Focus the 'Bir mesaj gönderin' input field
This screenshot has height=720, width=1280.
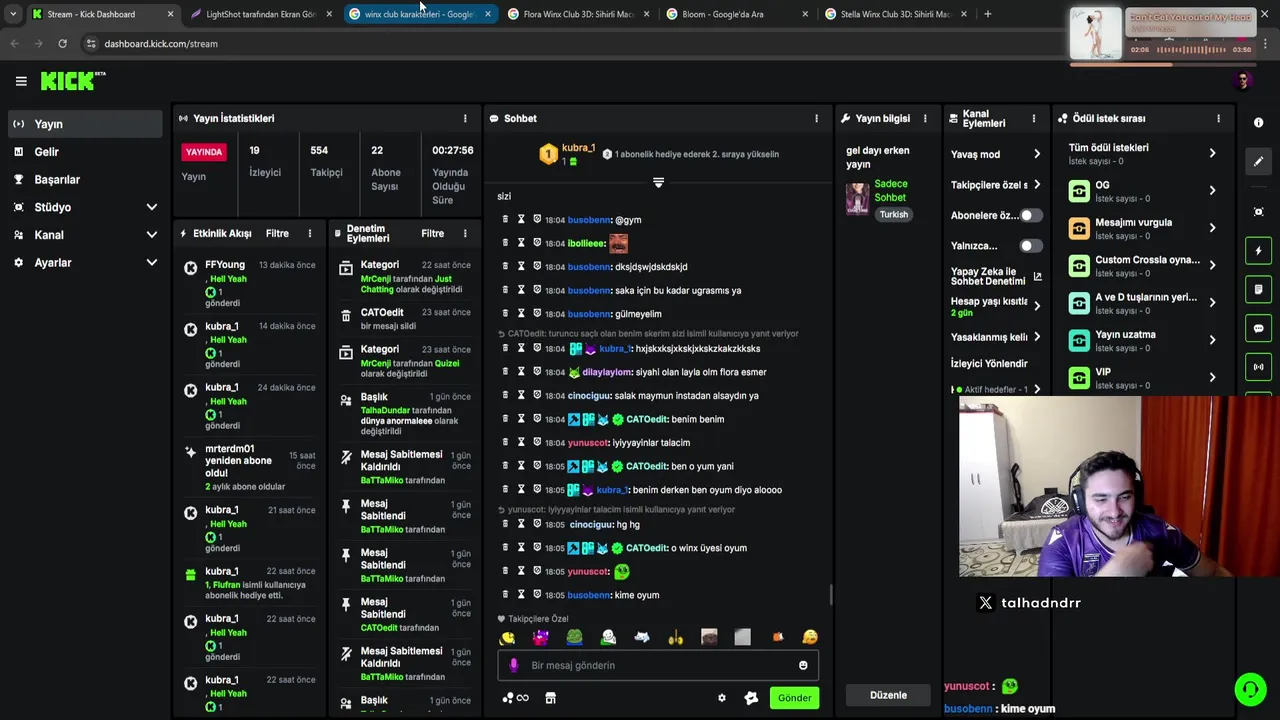point(658,665)
